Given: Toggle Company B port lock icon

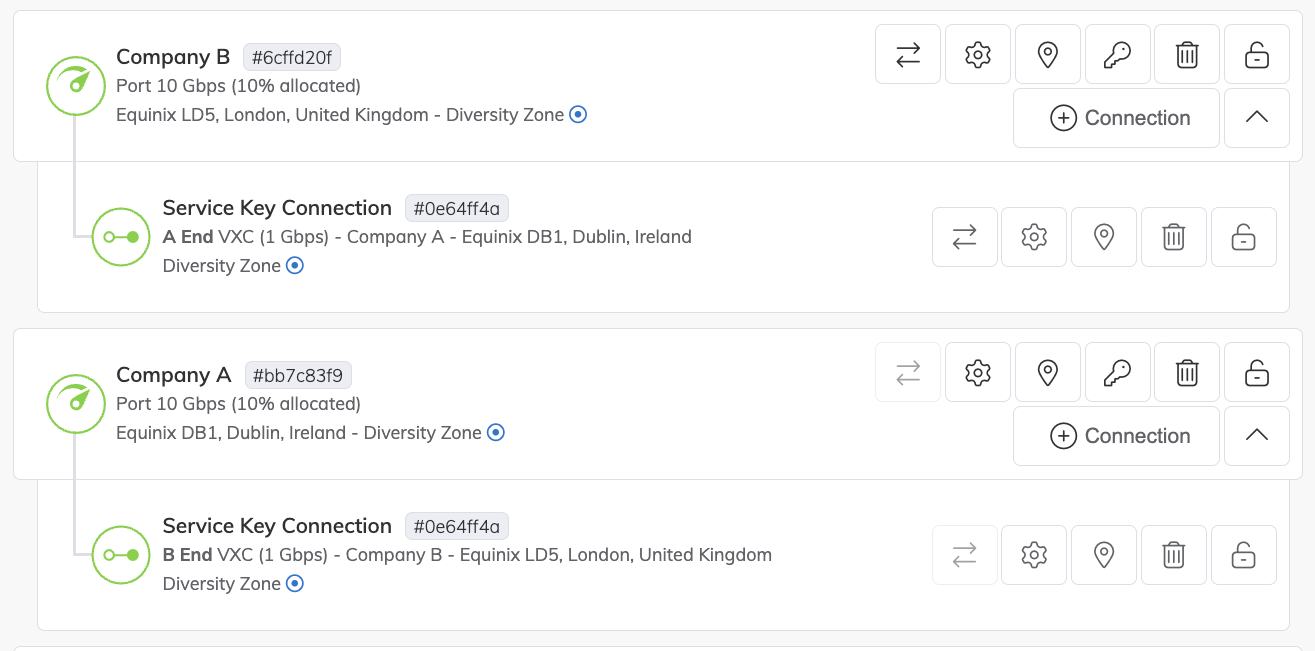Looking at the screenshot, I should (x=1257, y=54).
